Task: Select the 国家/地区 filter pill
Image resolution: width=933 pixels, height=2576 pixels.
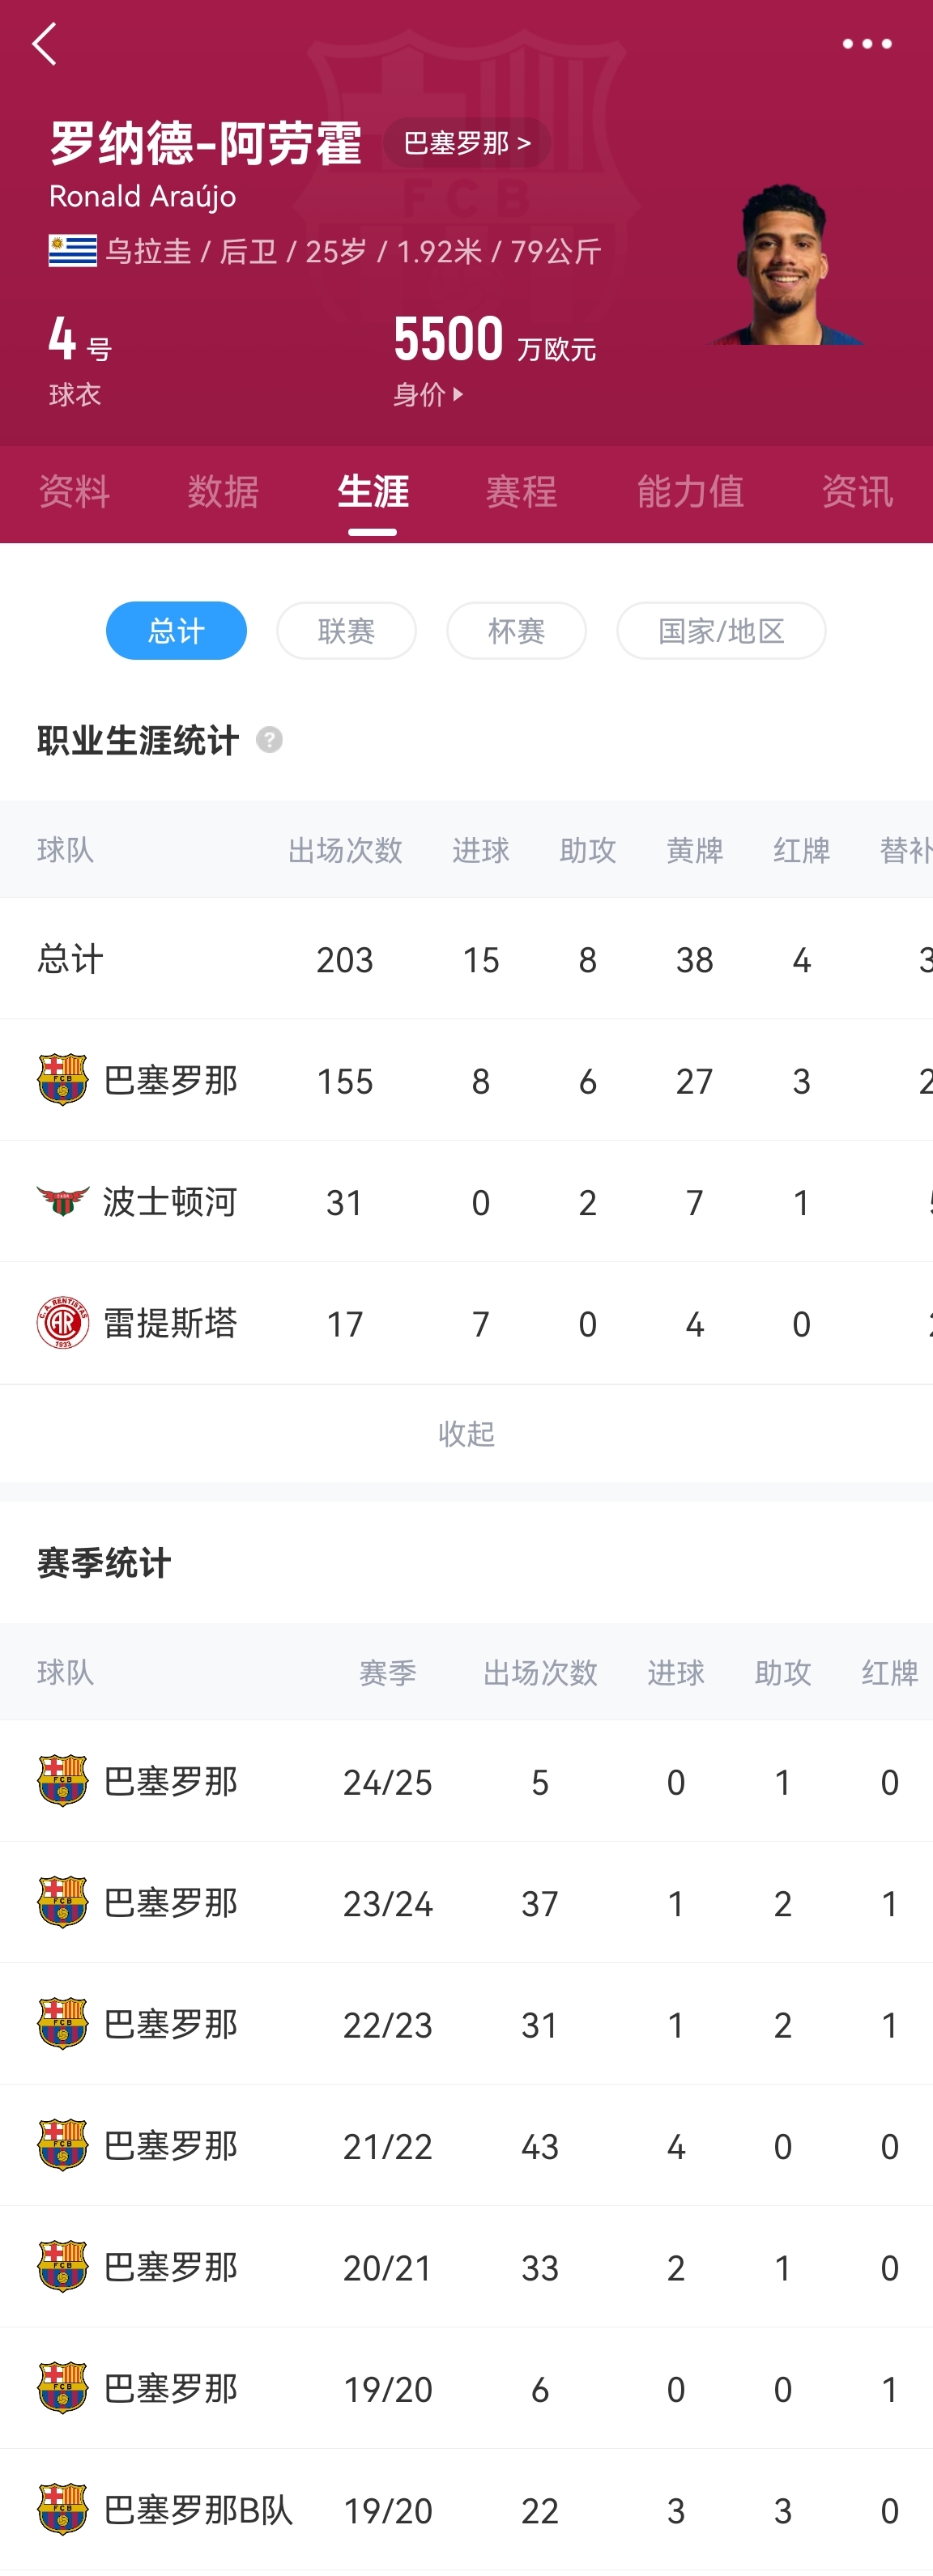Action: tap(721, 630)
